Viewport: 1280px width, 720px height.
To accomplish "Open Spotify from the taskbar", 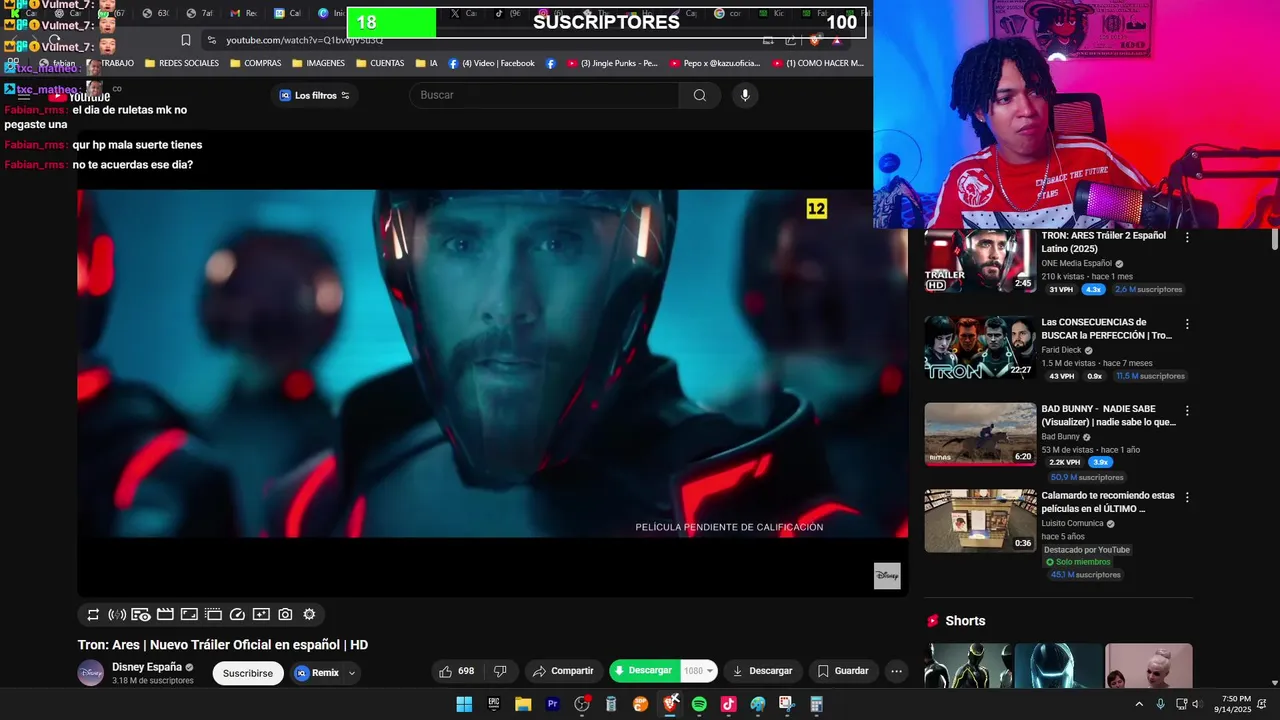I will pyautogui.click(x=699, y=704).
